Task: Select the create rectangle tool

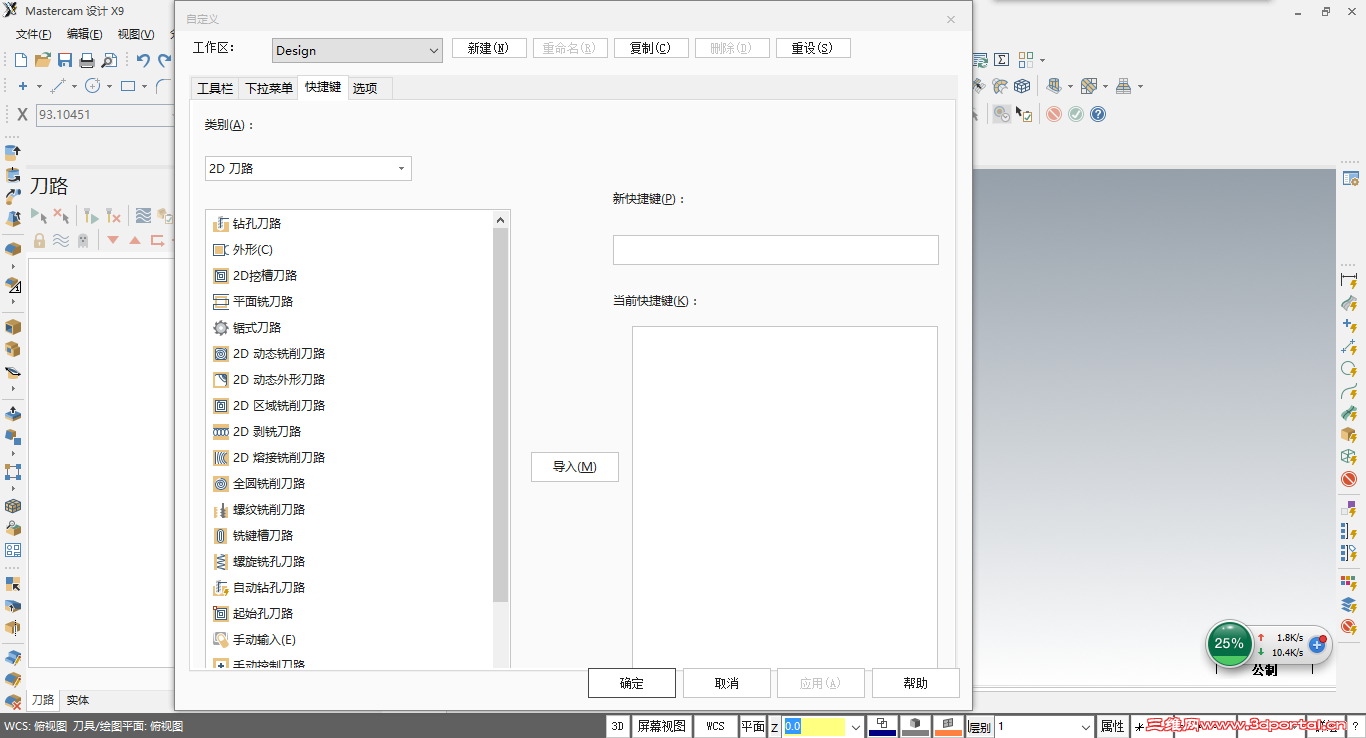Action: pos(128,86)
